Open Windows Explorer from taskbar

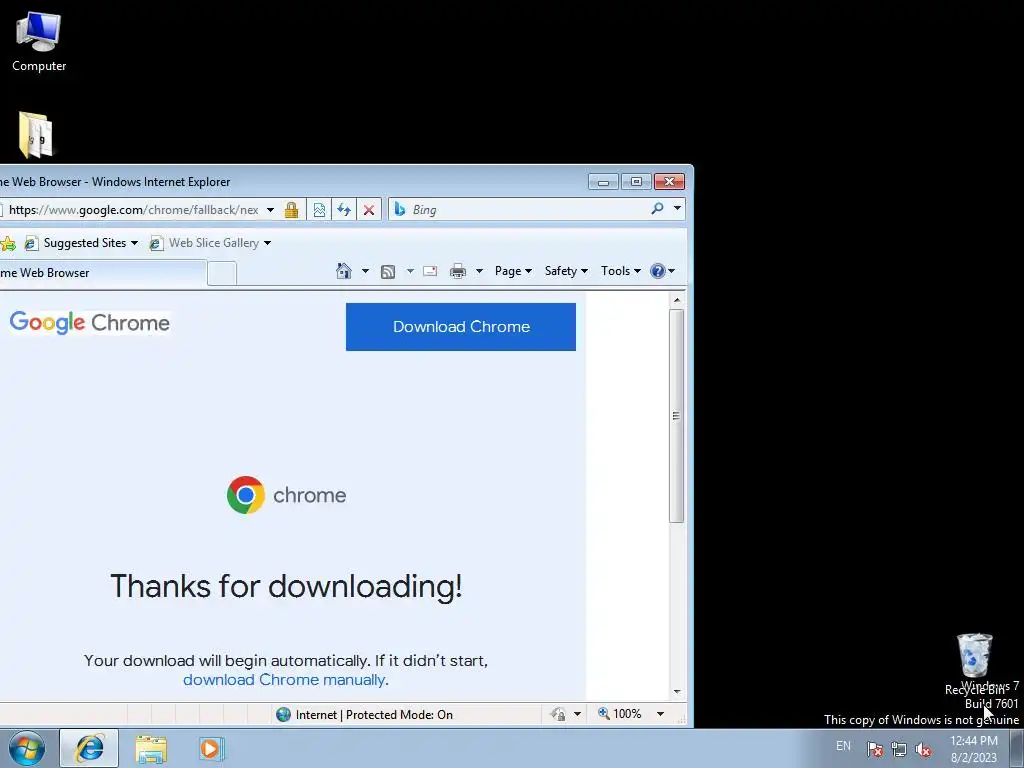pos(151,748)
